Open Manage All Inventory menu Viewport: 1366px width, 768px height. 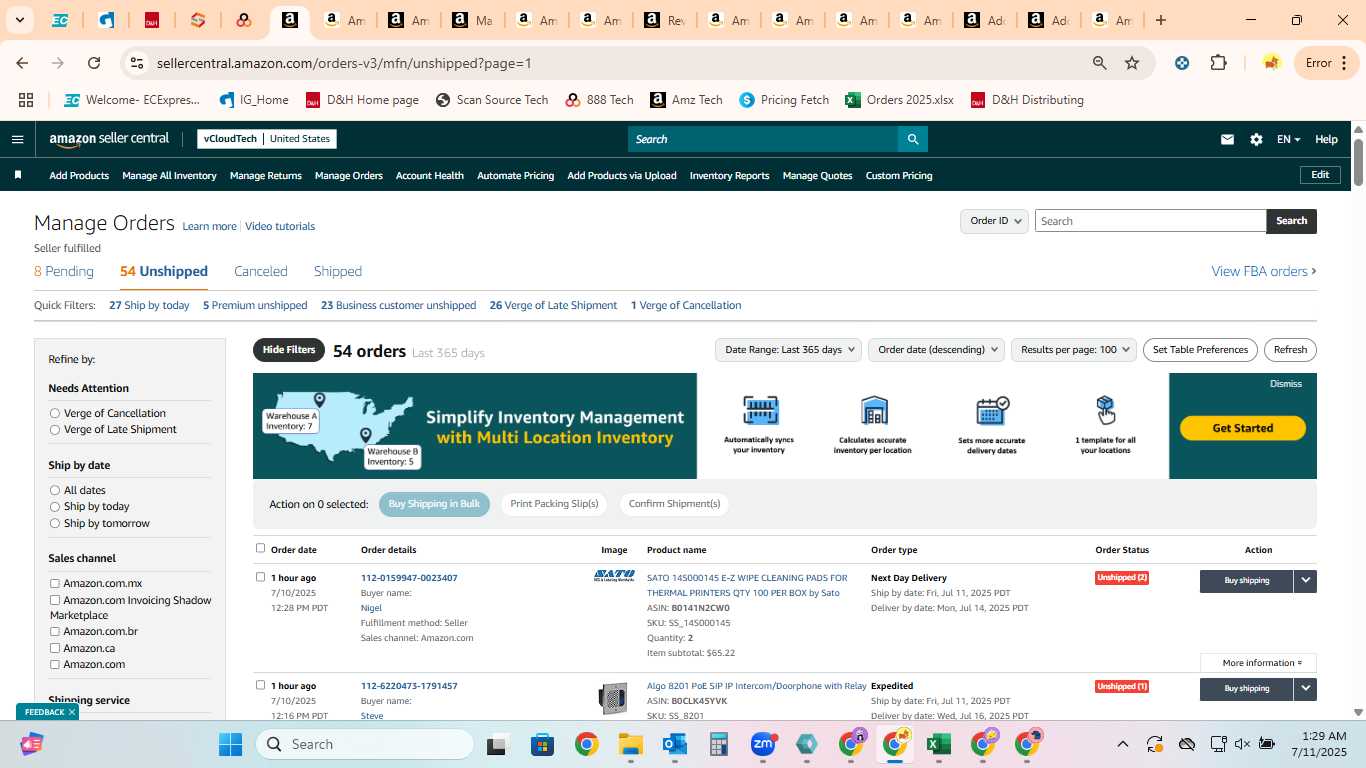(x=169, y=176)
